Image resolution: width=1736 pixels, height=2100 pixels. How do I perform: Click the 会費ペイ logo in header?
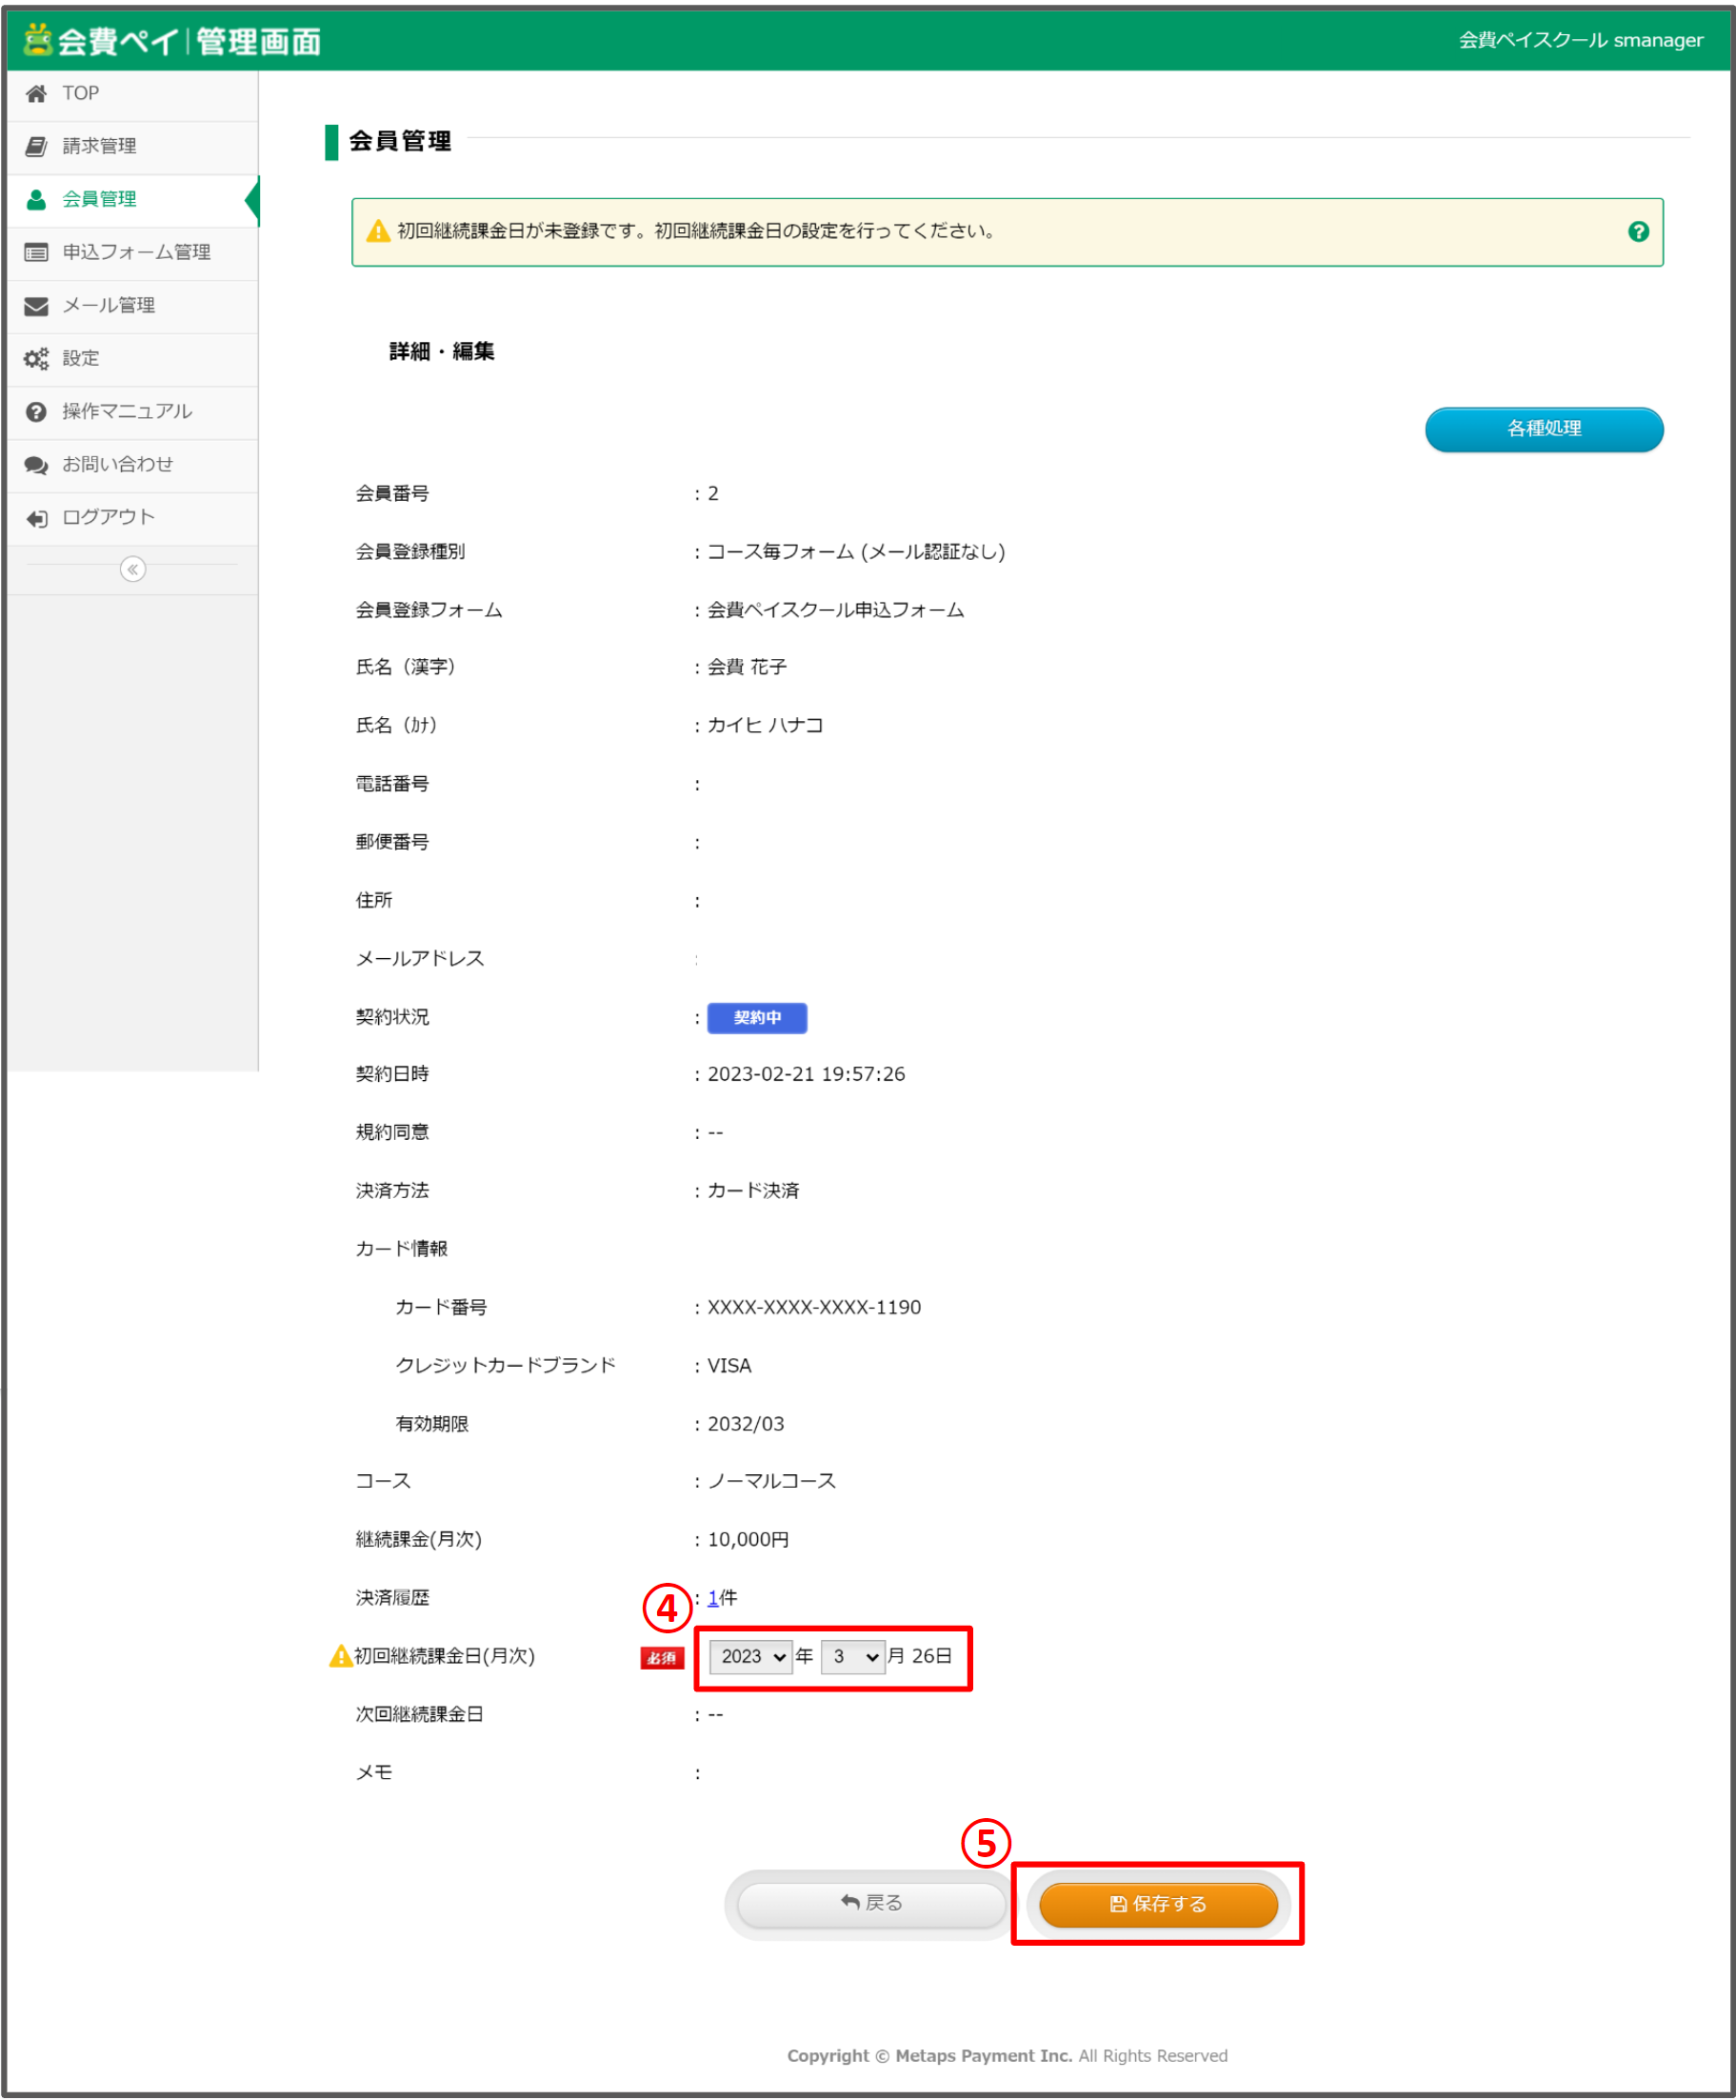[x=172, y=41]
